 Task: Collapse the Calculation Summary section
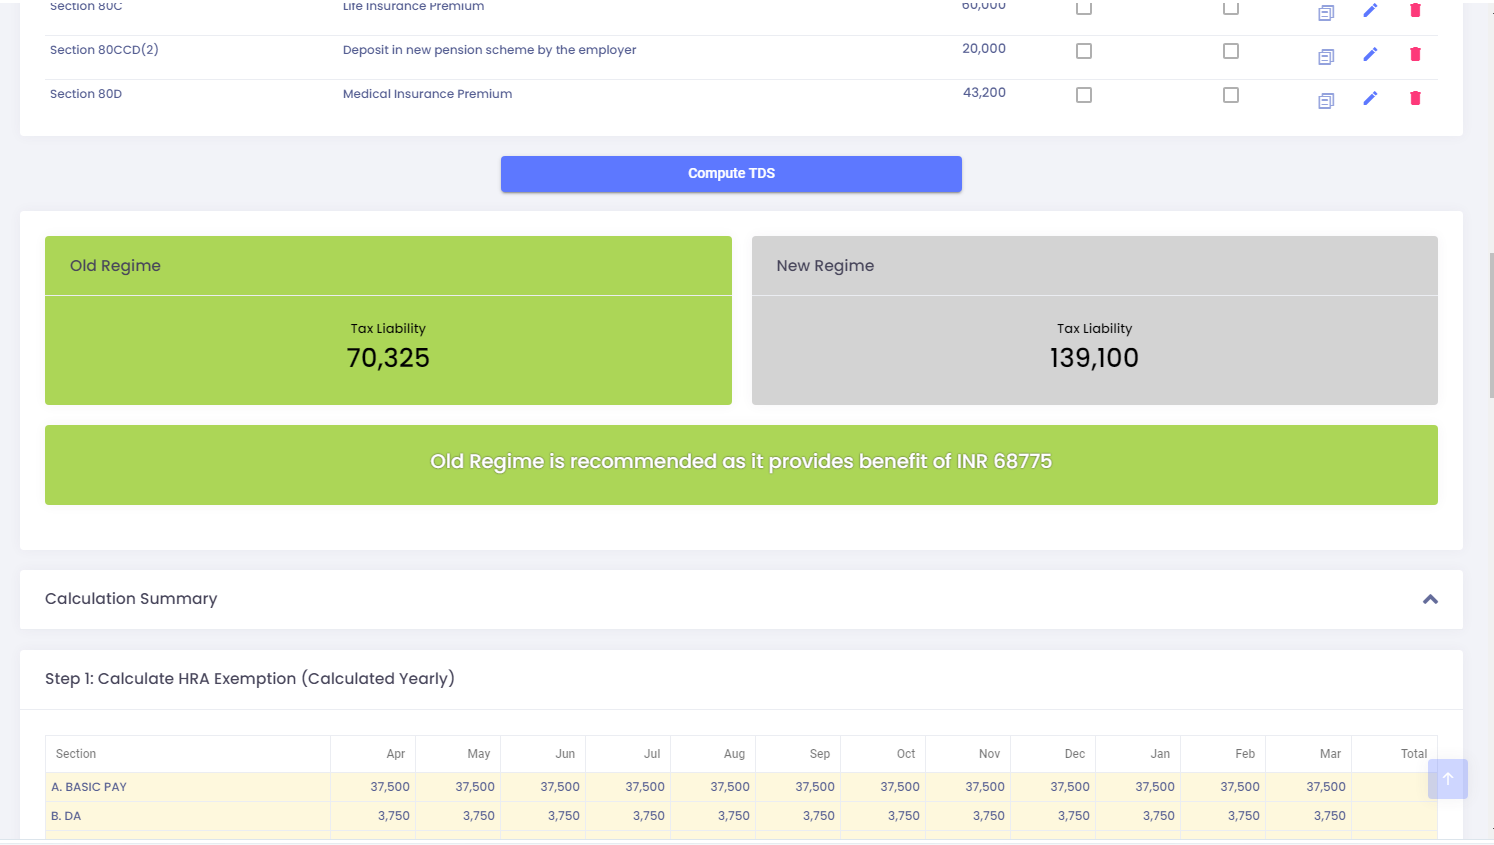coord(1430,599)
